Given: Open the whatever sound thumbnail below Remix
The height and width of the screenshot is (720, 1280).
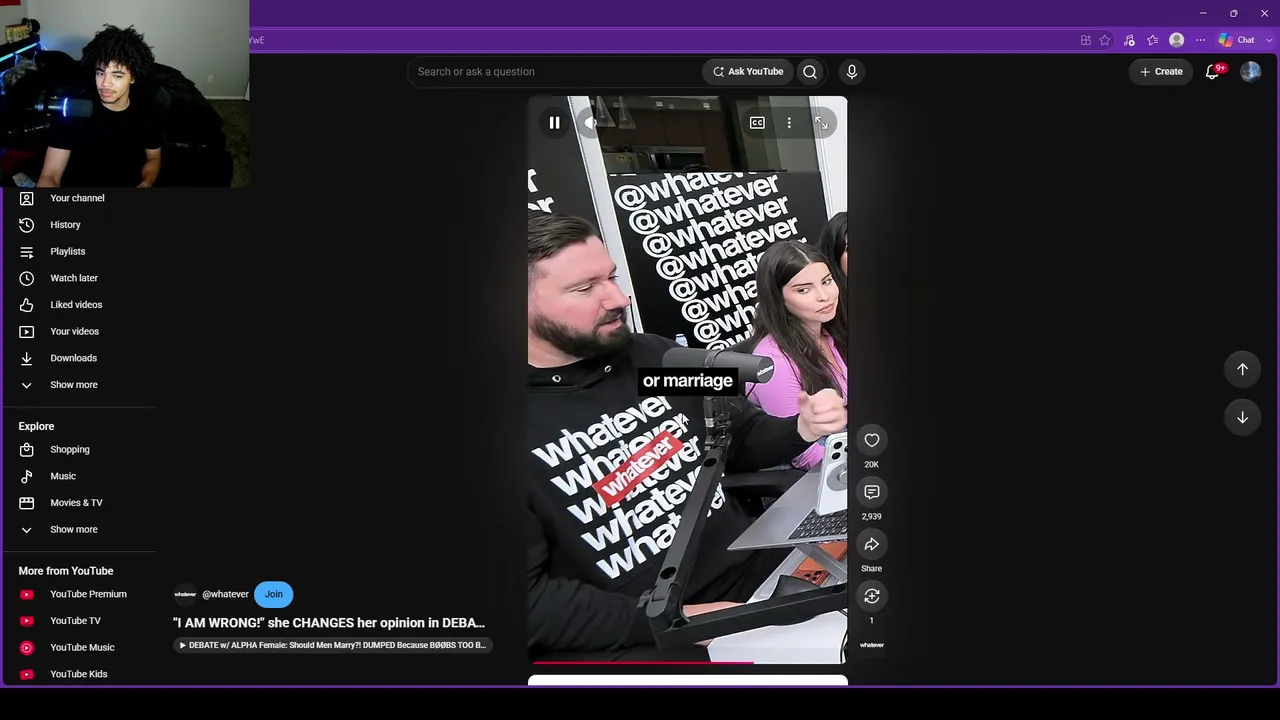Looking at the screenshot, I should tap(872, 645).
